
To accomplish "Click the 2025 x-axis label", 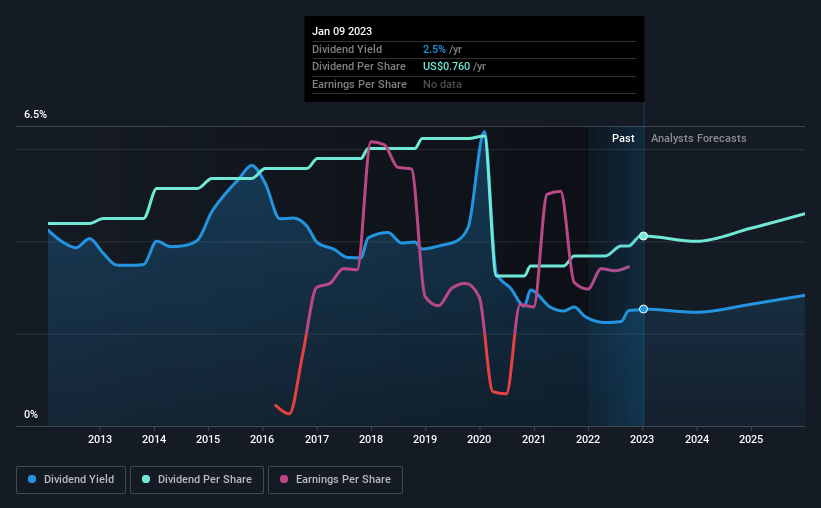I will (751, 439).
